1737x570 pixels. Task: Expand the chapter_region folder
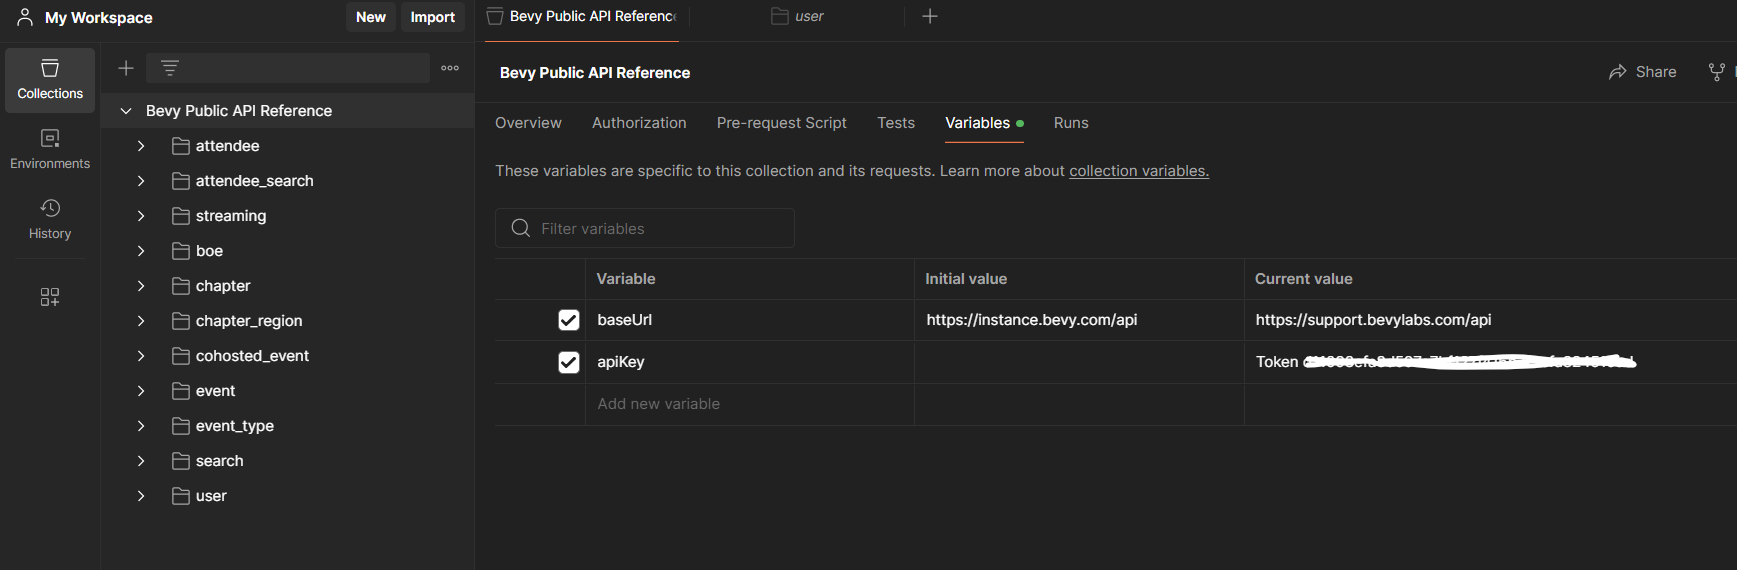(x=141, y=321)
